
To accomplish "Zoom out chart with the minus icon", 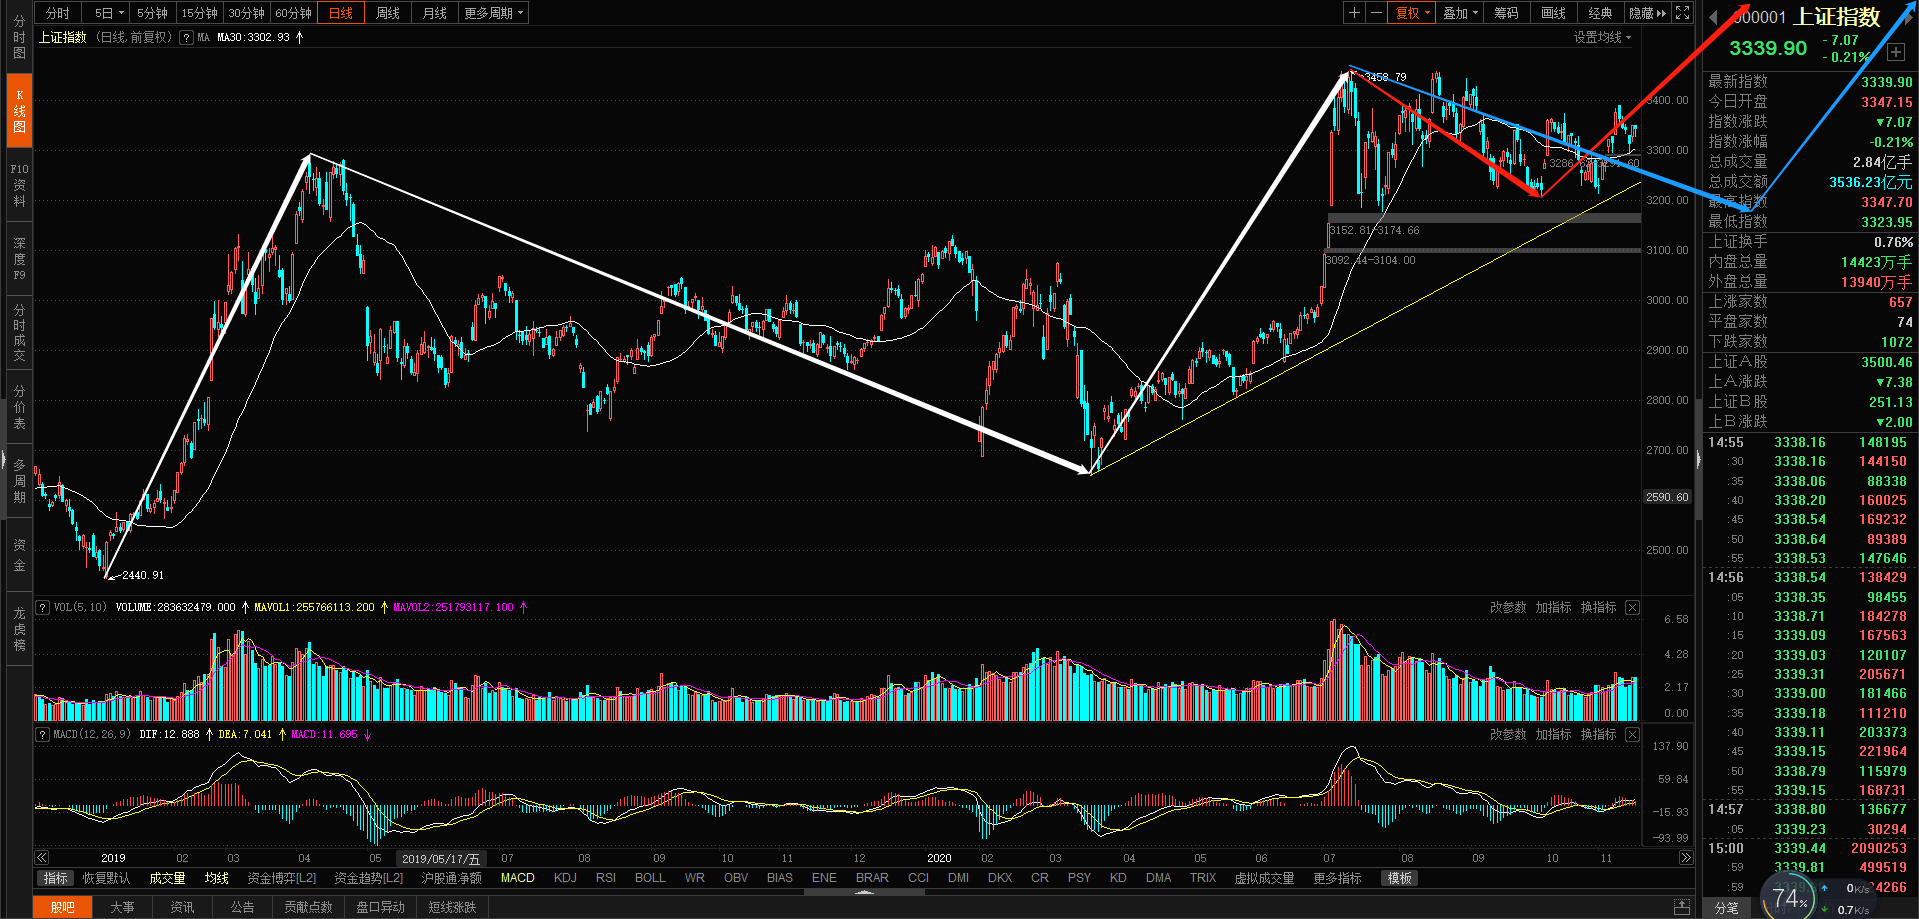I will pos(1376,13).
